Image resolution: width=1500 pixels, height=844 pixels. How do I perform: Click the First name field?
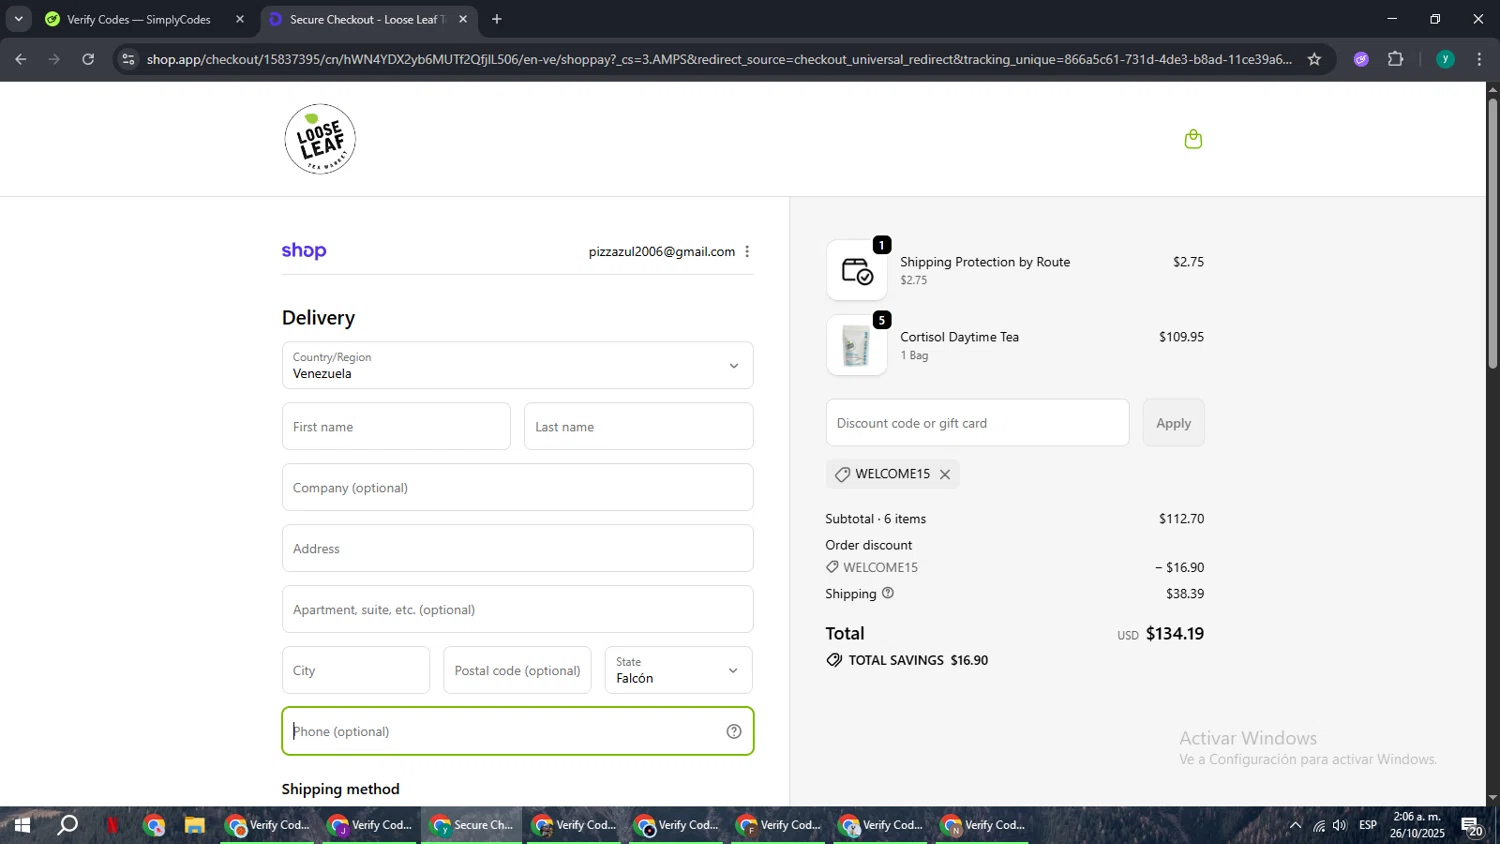[x=396, y=426]
